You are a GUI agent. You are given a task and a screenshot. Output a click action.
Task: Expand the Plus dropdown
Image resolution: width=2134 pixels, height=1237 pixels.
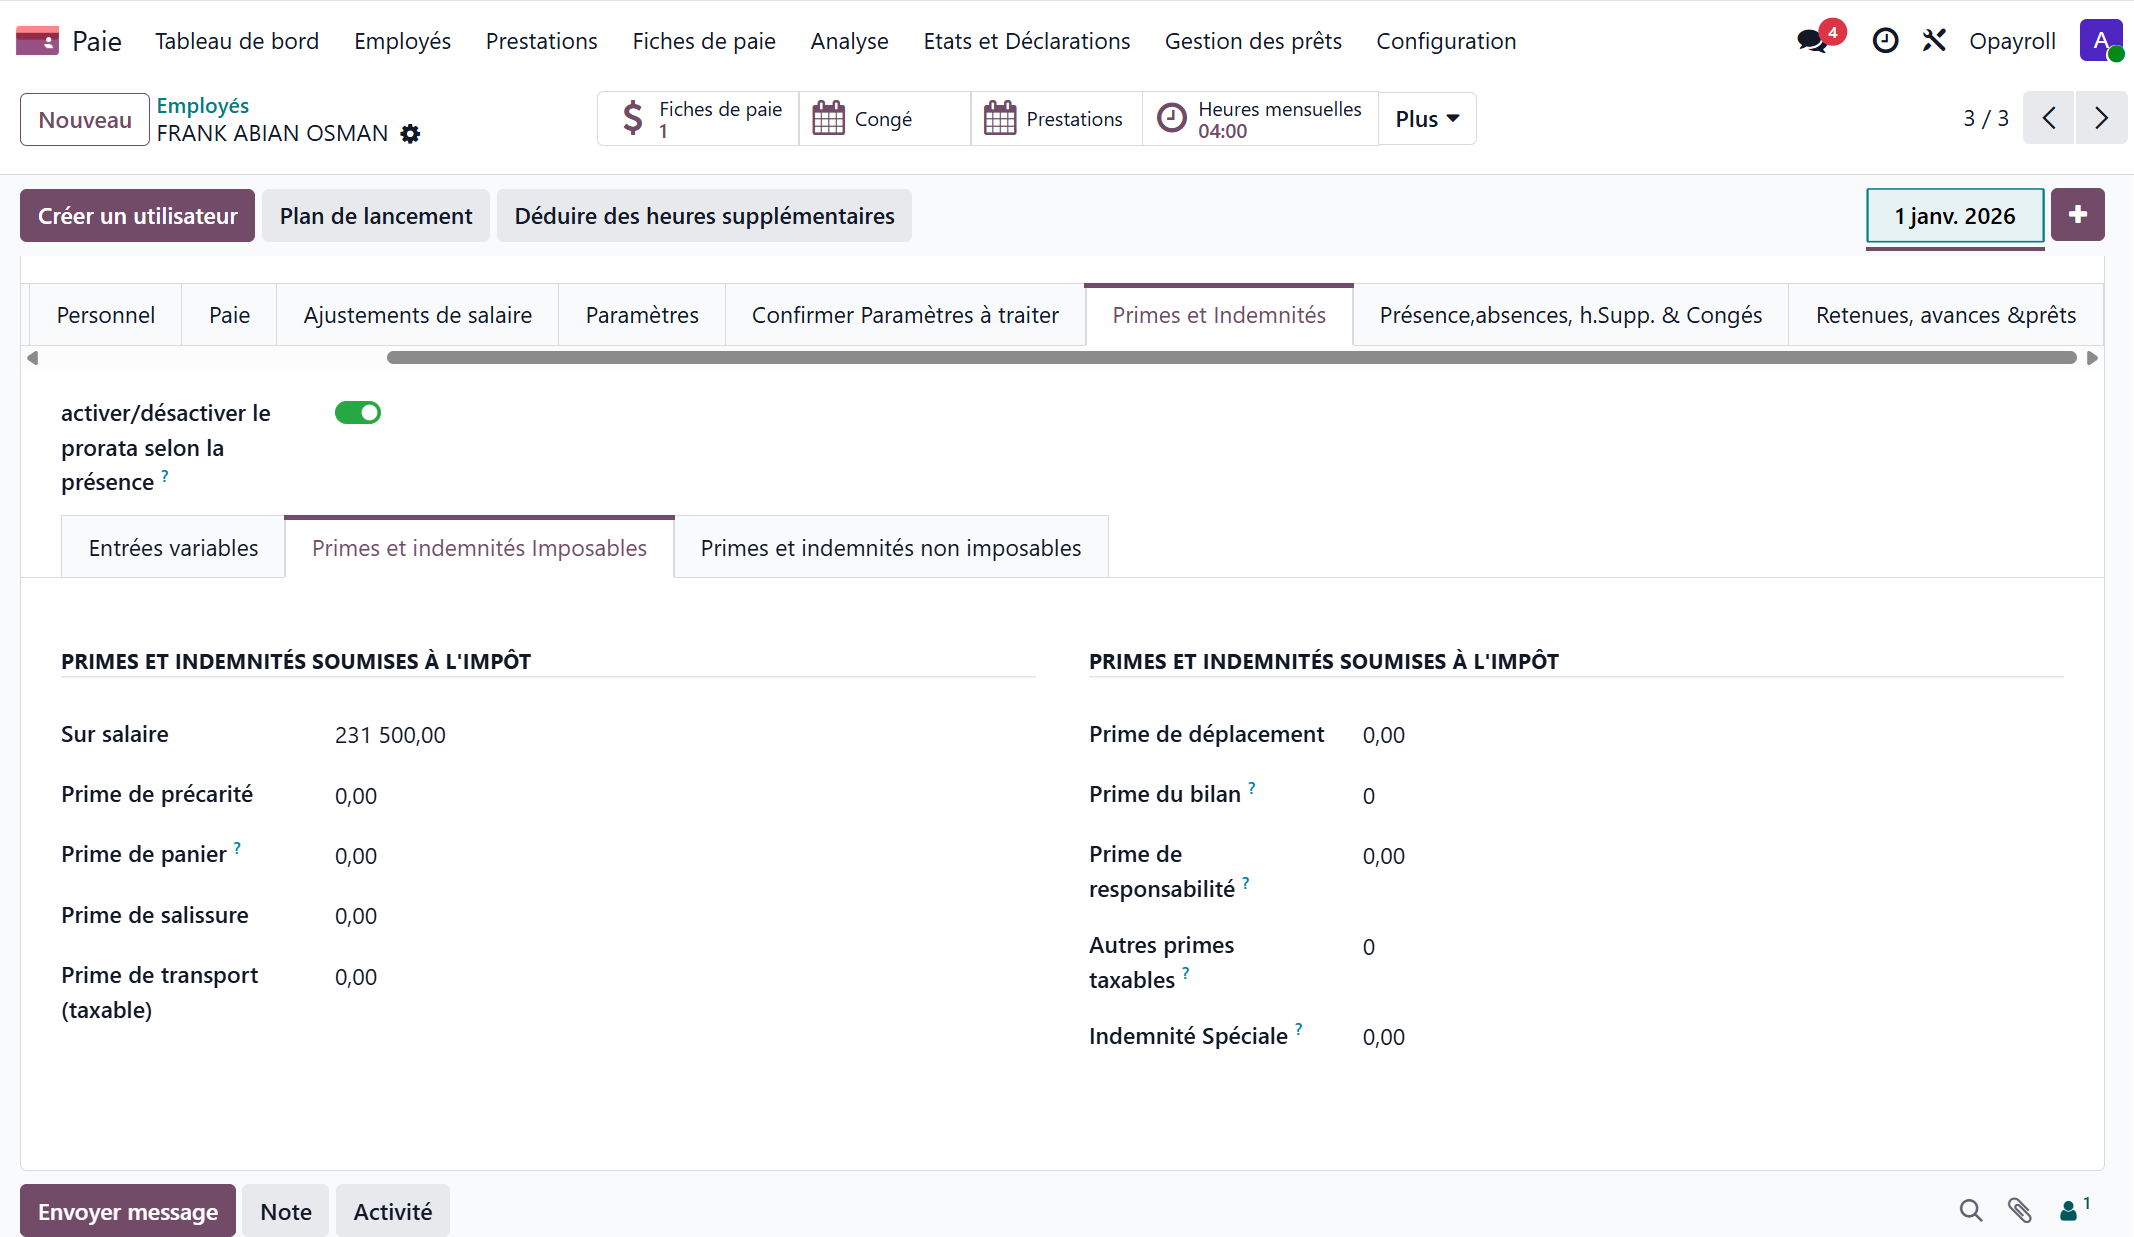(1427, 119)
